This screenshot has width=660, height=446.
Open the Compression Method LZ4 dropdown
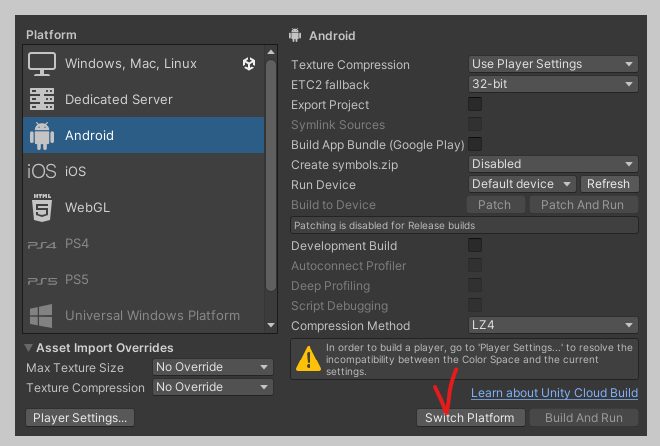tap(553, 325)
